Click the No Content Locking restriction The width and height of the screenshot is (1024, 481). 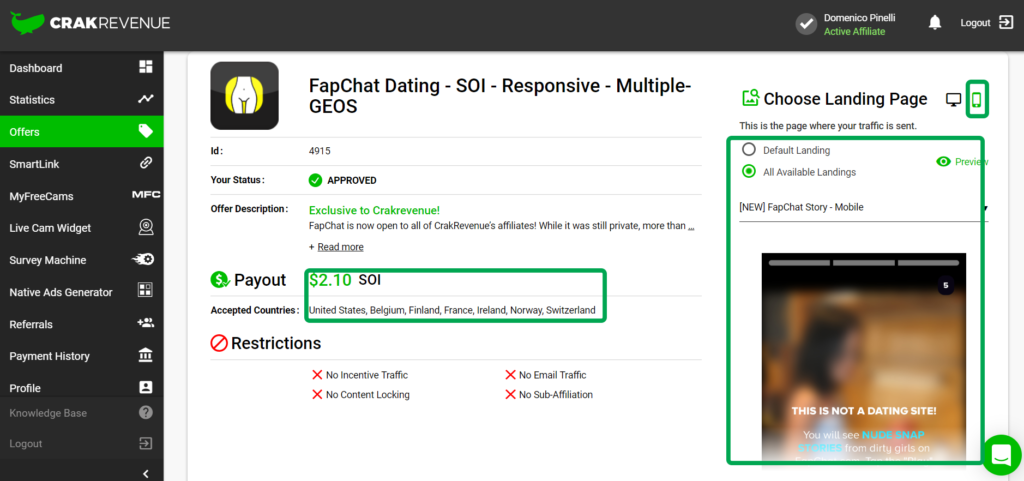[x=361, y=394]
